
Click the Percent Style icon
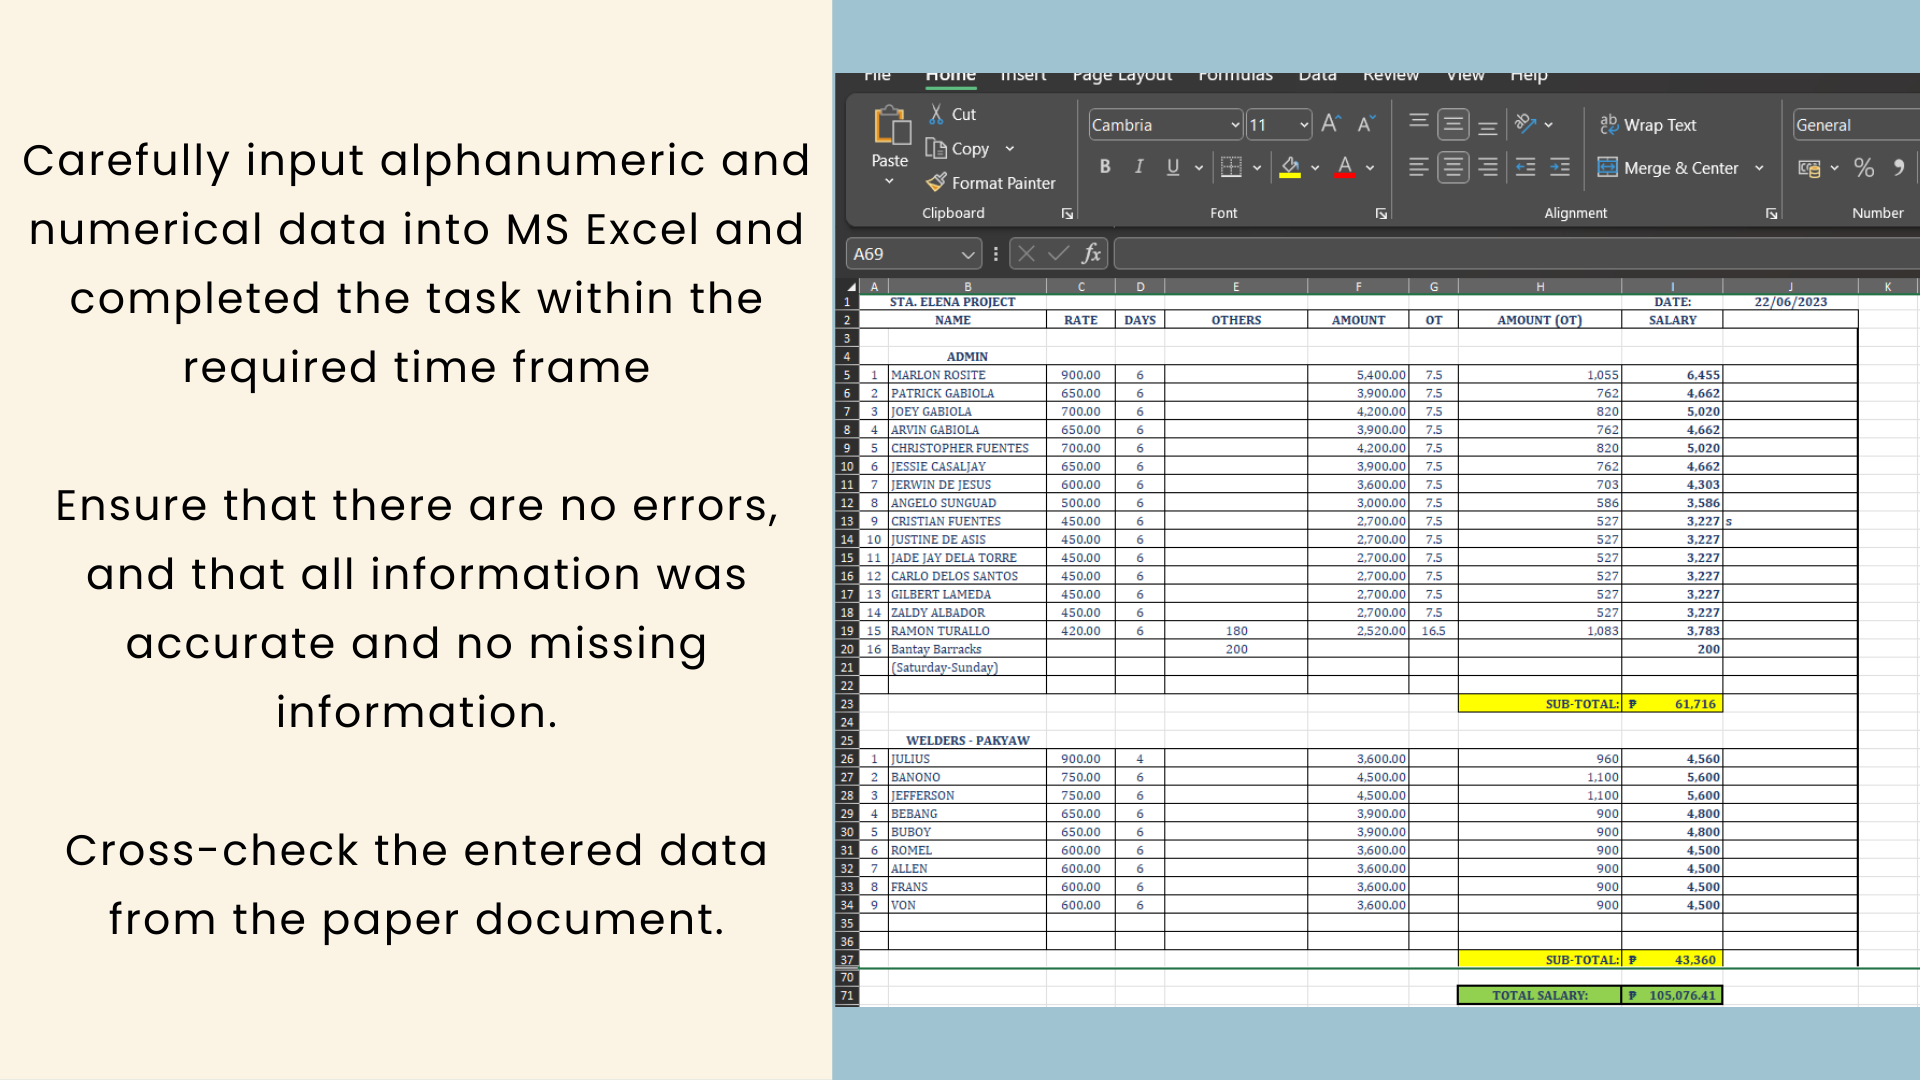tap(1864, 168)
